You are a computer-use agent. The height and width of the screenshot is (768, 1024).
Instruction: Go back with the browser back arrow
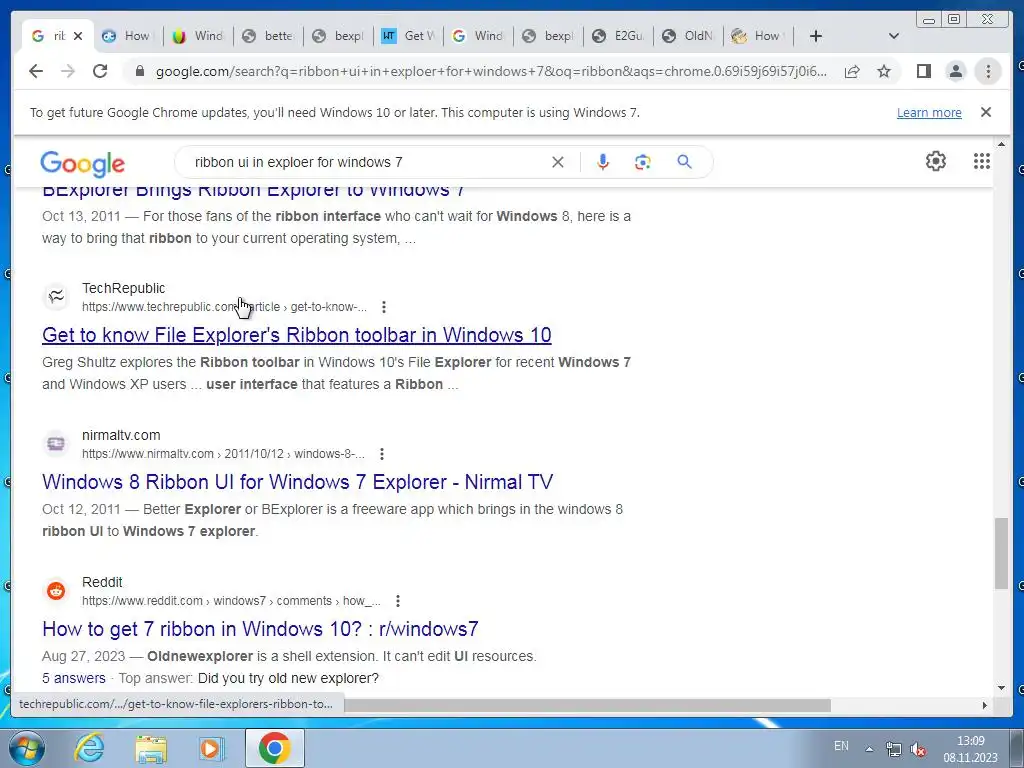[36, 71]
